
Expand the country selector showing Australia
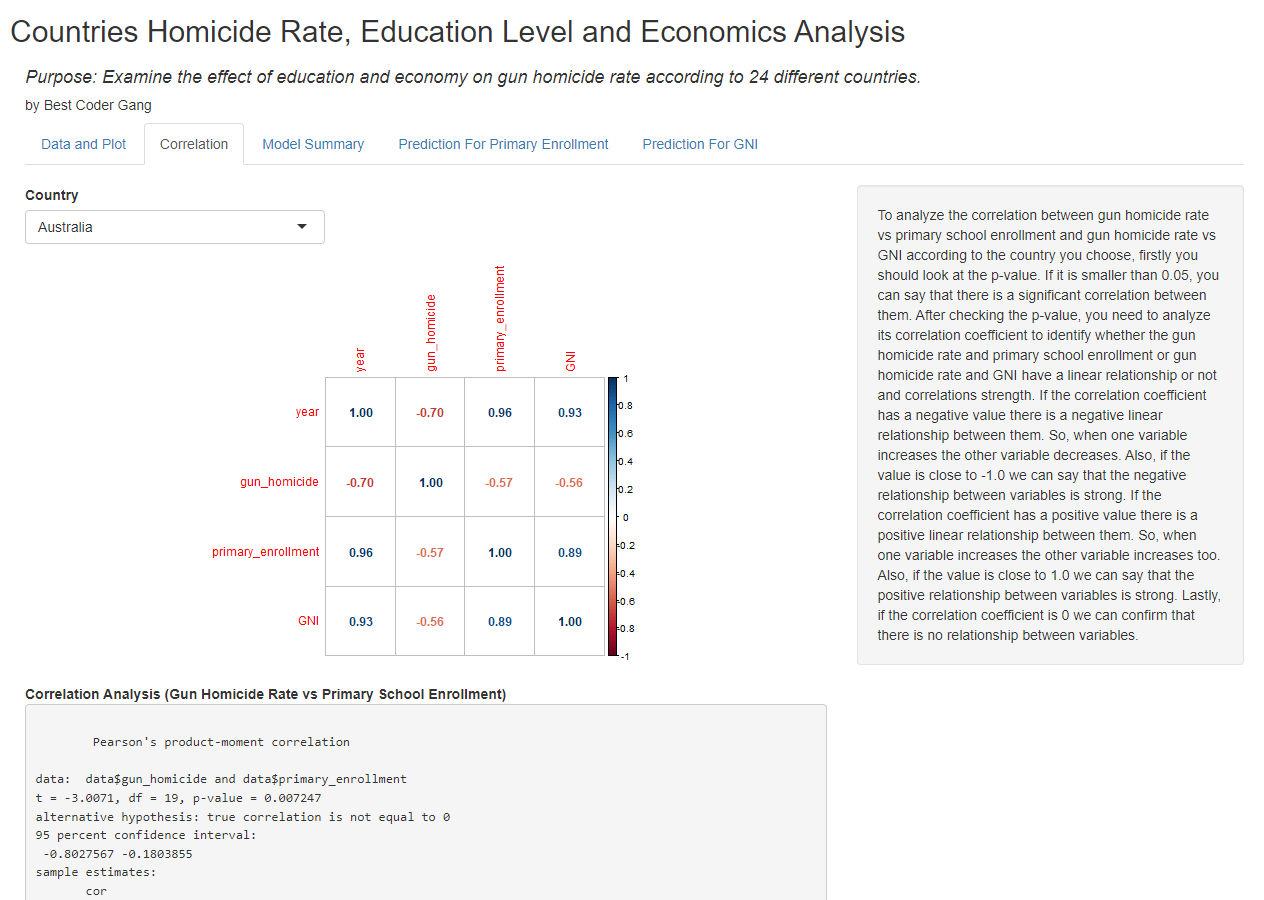coord(174,227)
